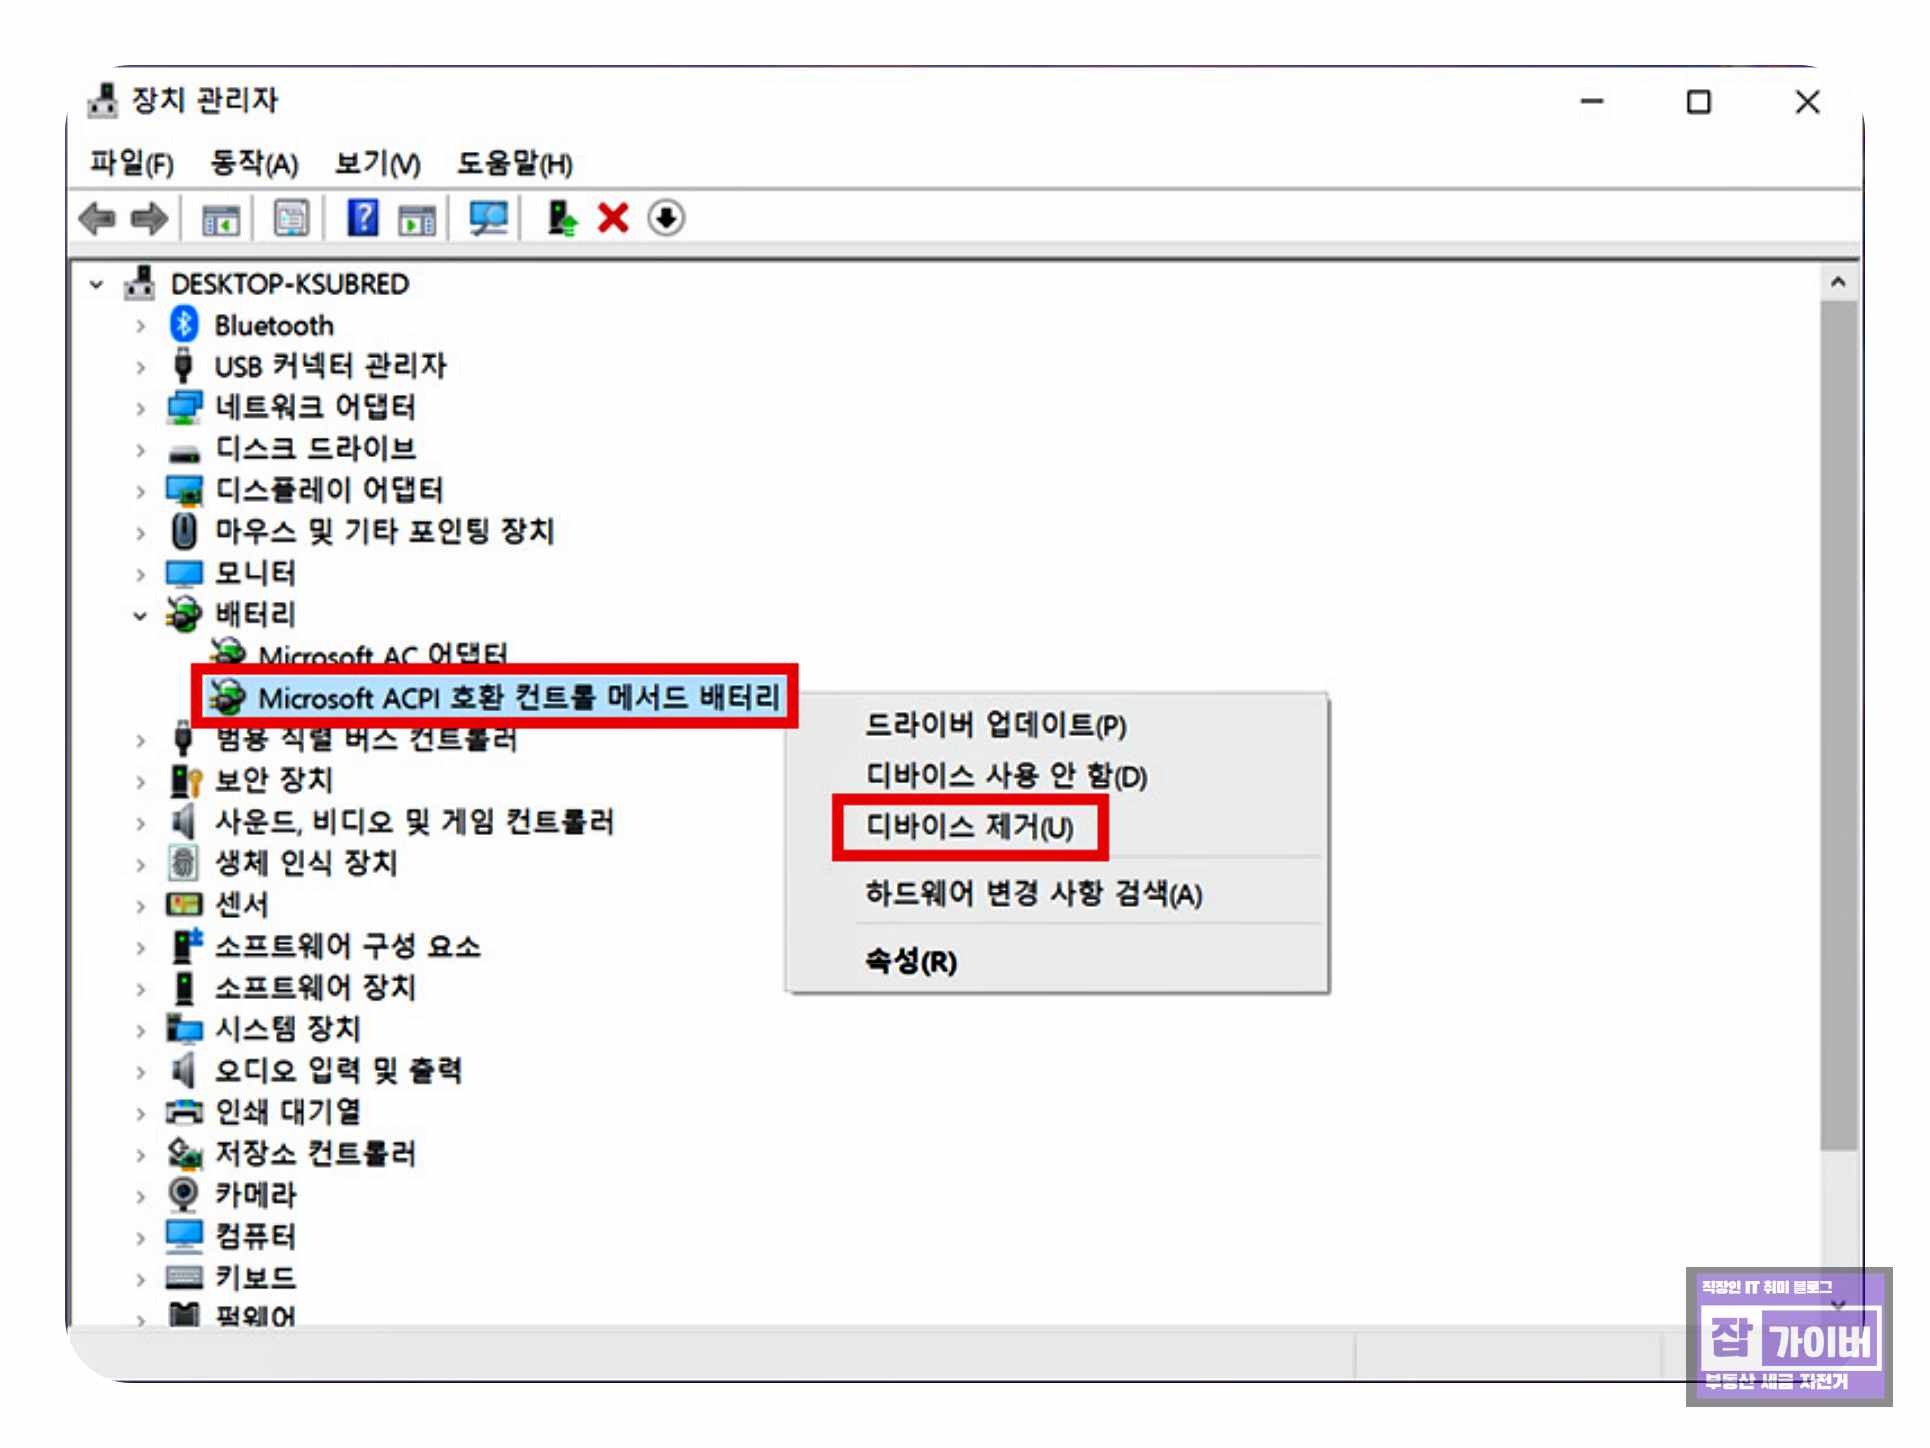The width and height of the screenshot is (1930, 1448).
Task: Select 속성(R) in the context menu
Action: point(910,961)
